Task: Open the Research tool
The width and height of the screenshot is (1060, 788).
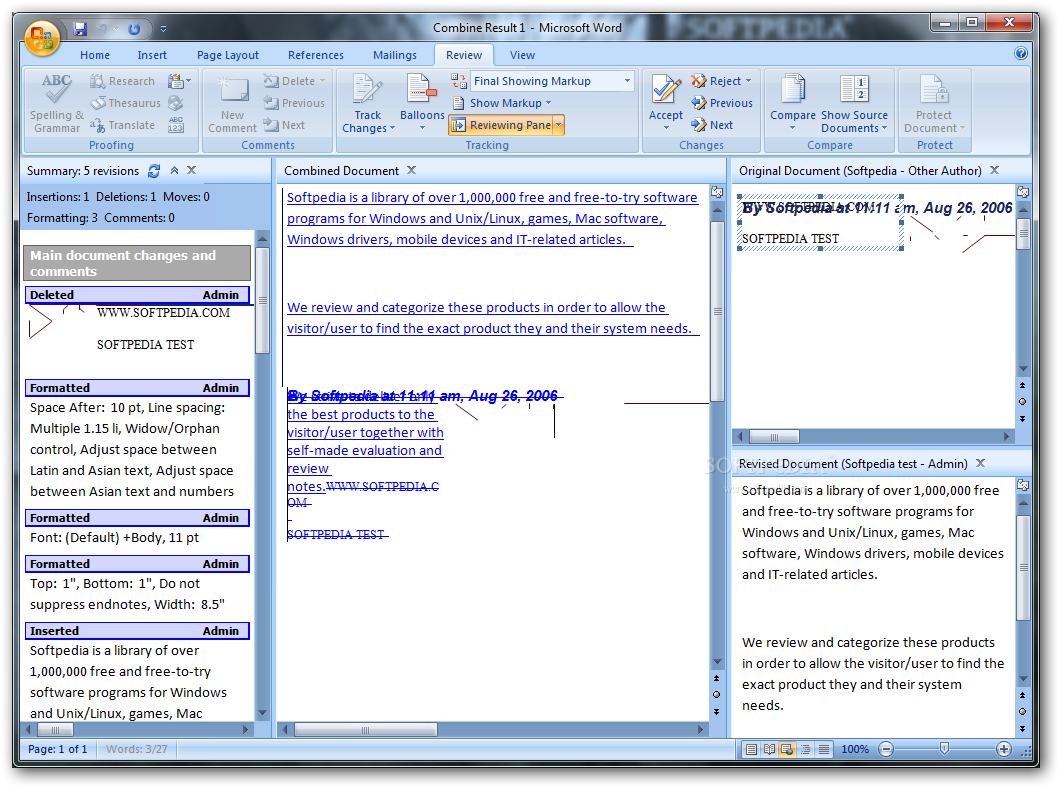Action: pos(123,81)
